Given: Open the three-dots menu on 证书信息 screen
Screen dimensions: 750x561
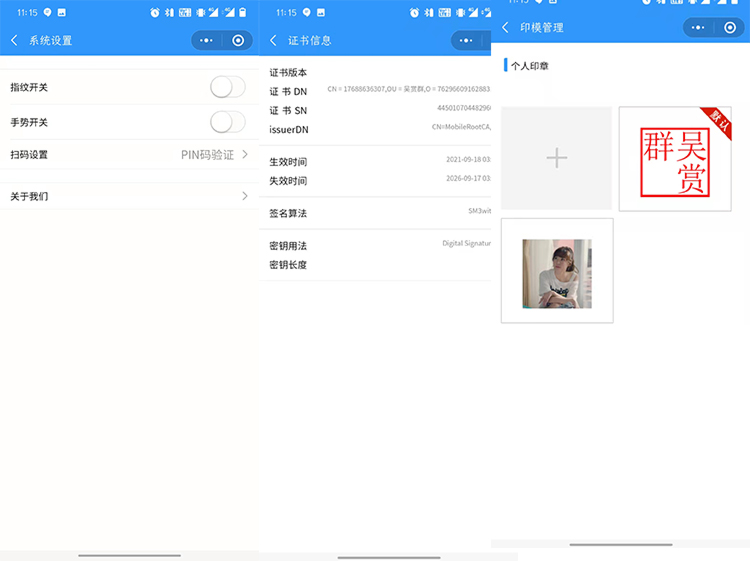Looking at the screenshot, I should pyautogui.click(x=467, y=41).
